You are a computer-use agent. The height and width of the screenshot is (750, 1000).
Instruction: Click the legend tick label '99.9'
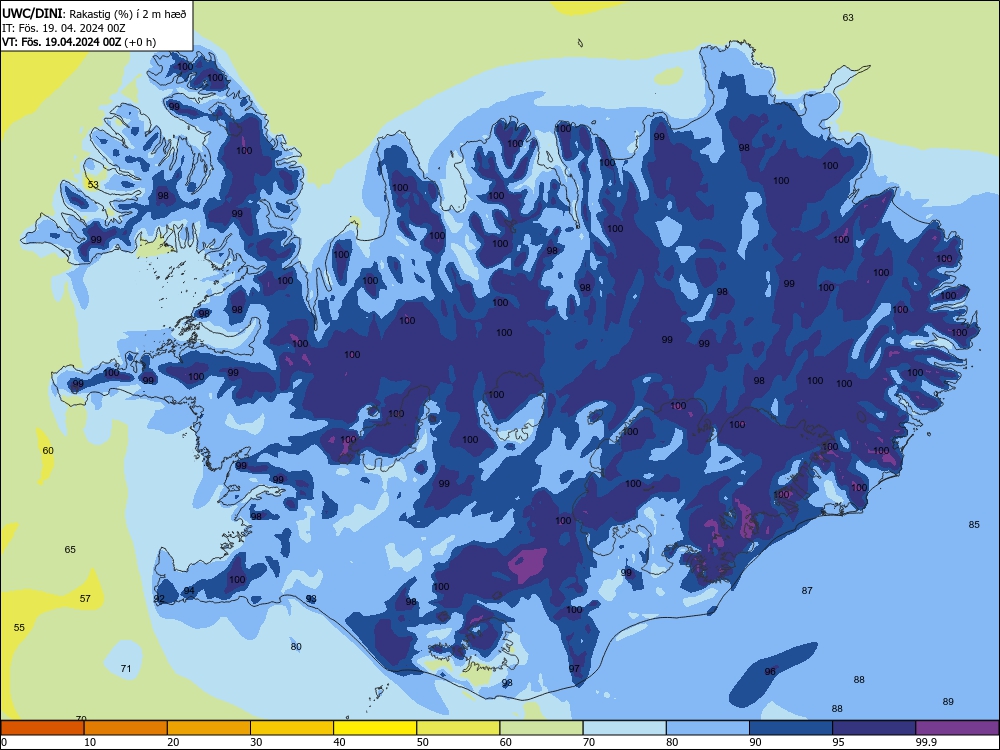925,742
